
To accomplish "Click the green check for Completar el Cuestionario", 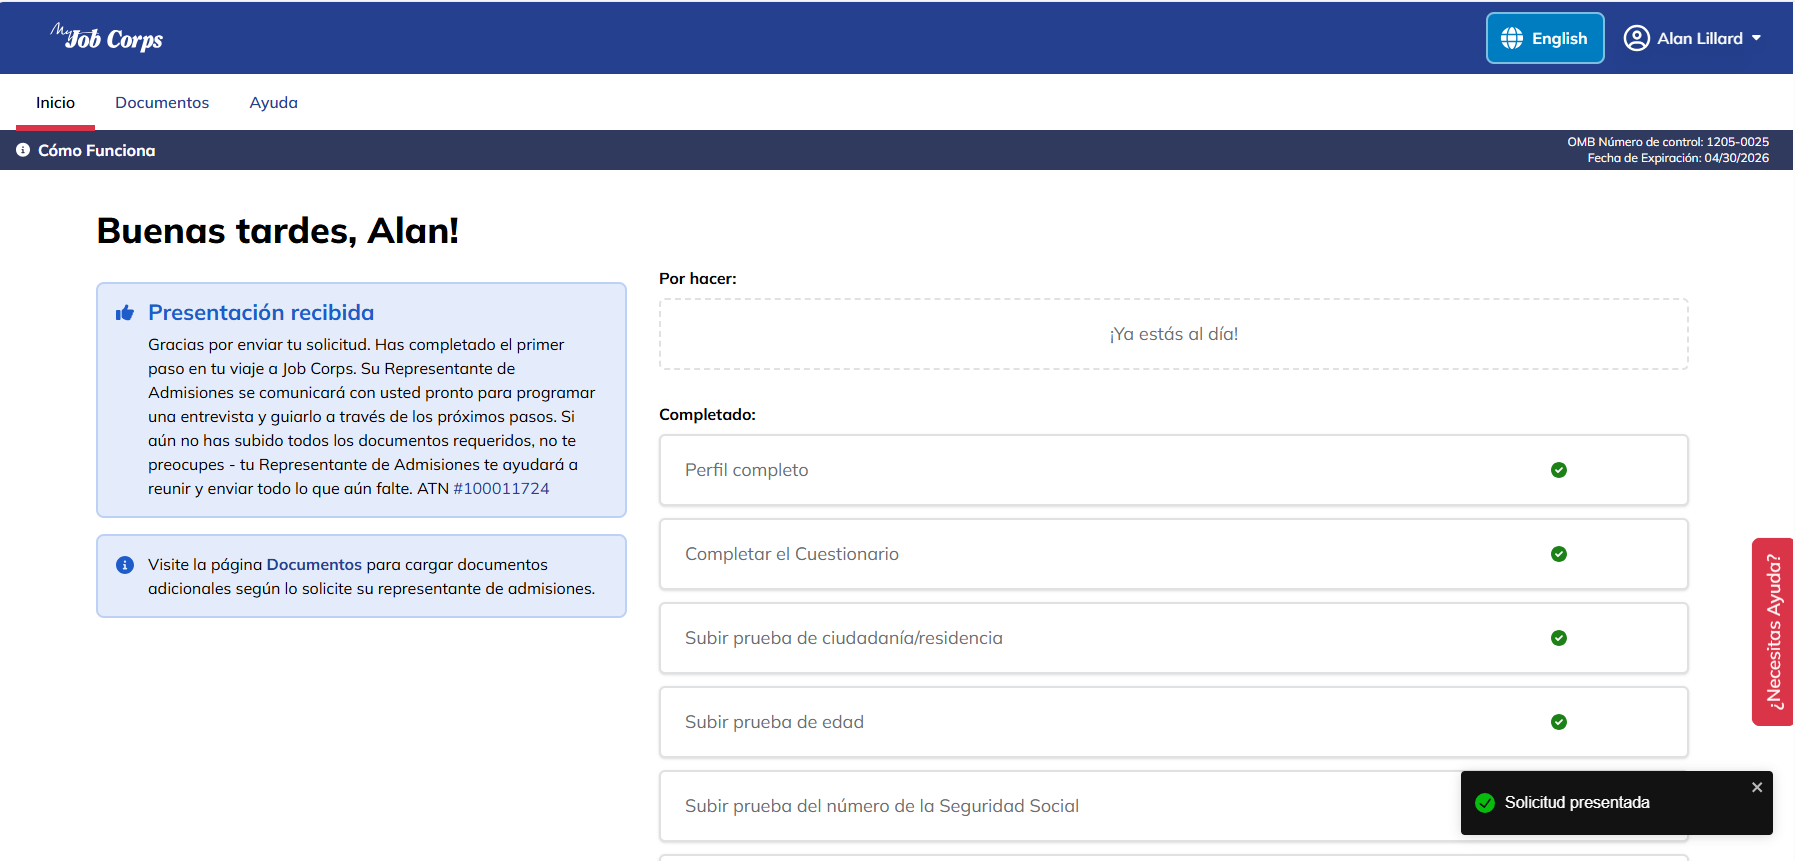I will 1558,554.
